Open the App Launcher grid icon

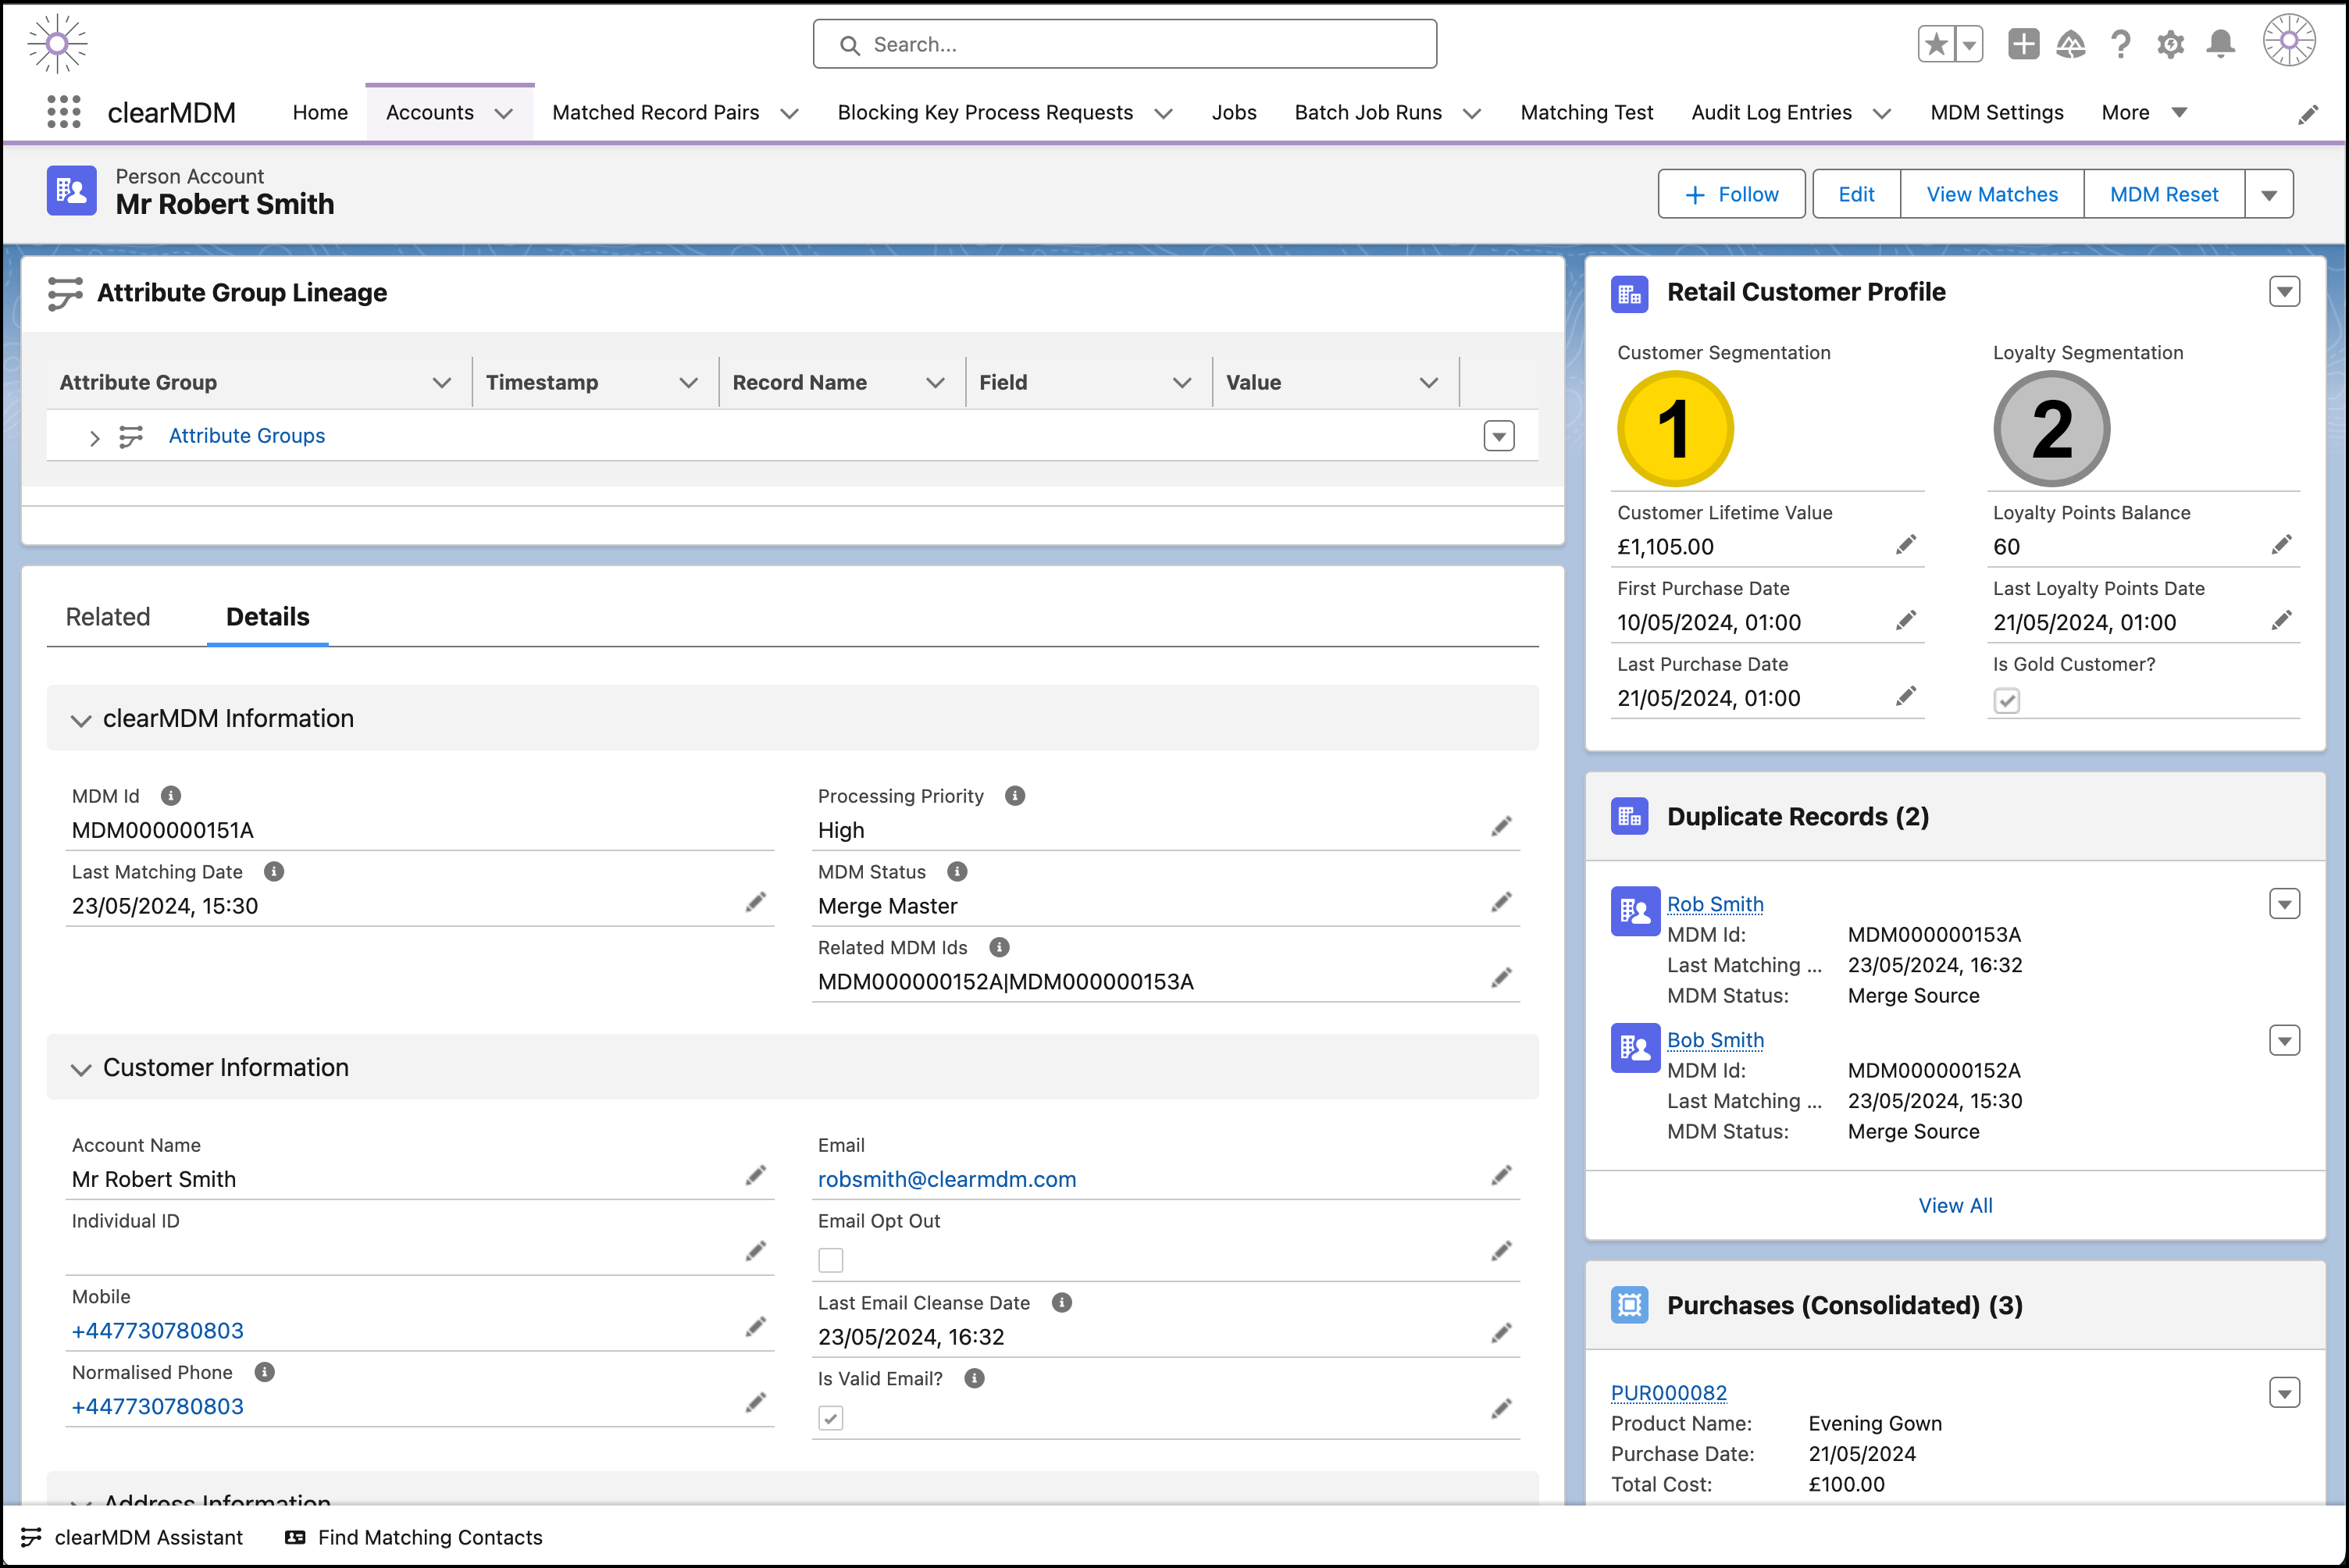64,112
